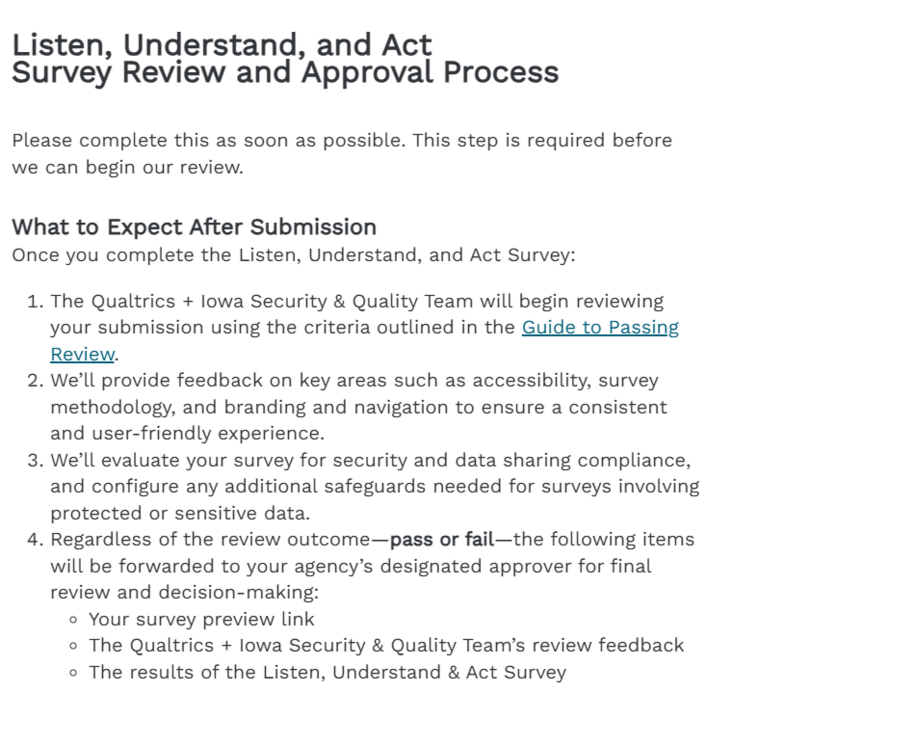This screenshot has width=915, height=745.
Task: Click the "we can begin our review" line
Action: pyautogui.click(x=127, y=167)
